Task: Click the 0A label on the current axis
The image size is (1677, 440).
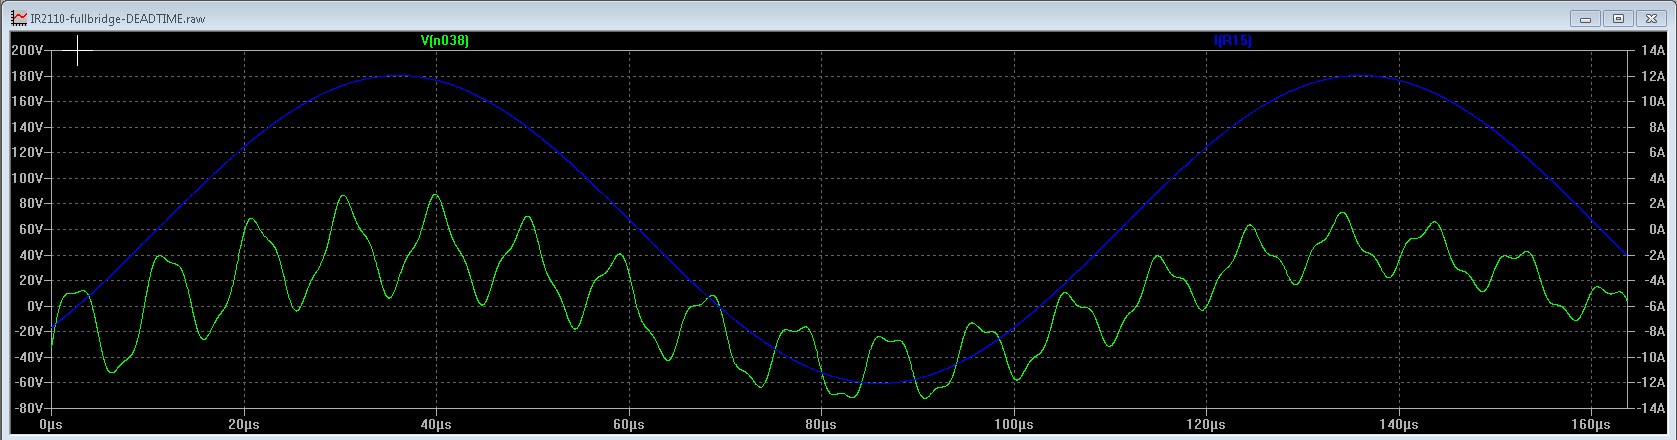Action: coord(1655,229)
